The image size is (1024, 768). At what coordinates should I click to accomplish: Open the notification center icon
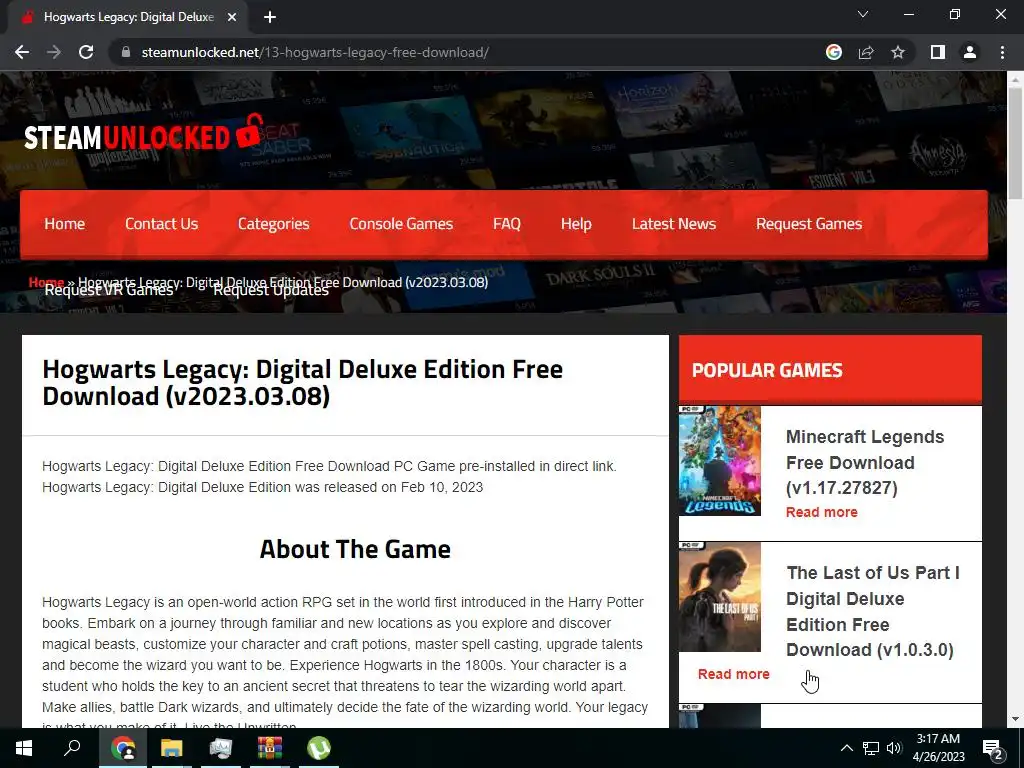pos(993,750)
